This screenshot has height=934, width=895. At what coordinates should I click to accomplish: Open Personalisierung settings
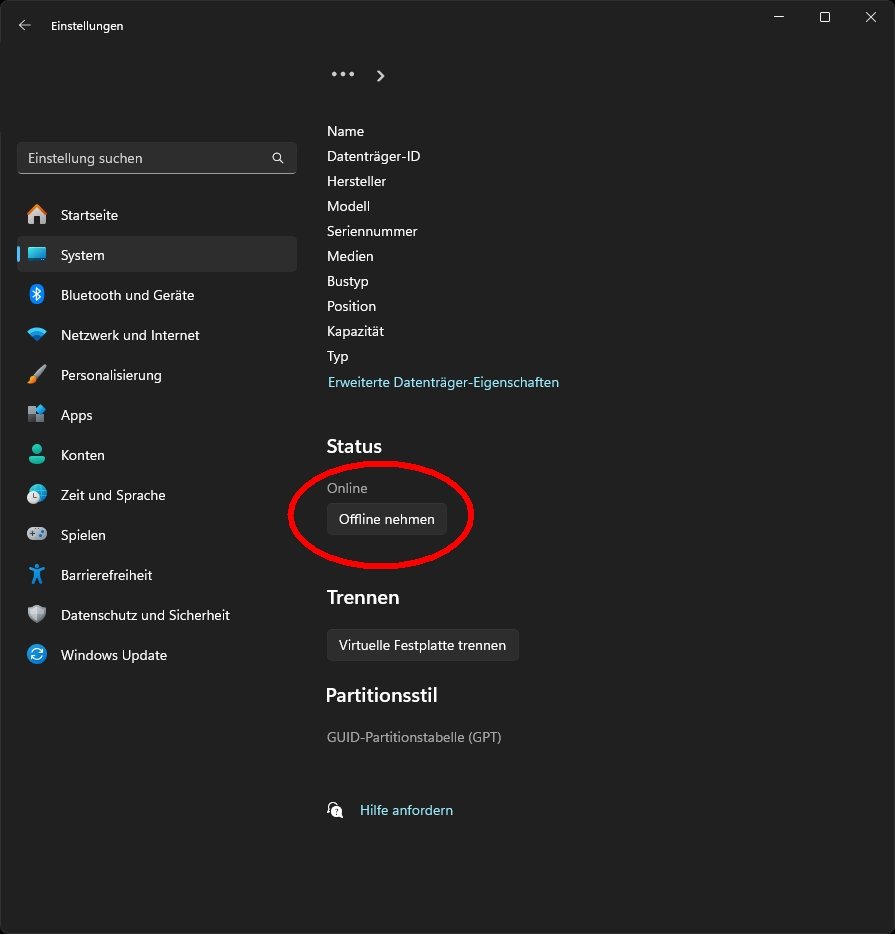point(157,375)
